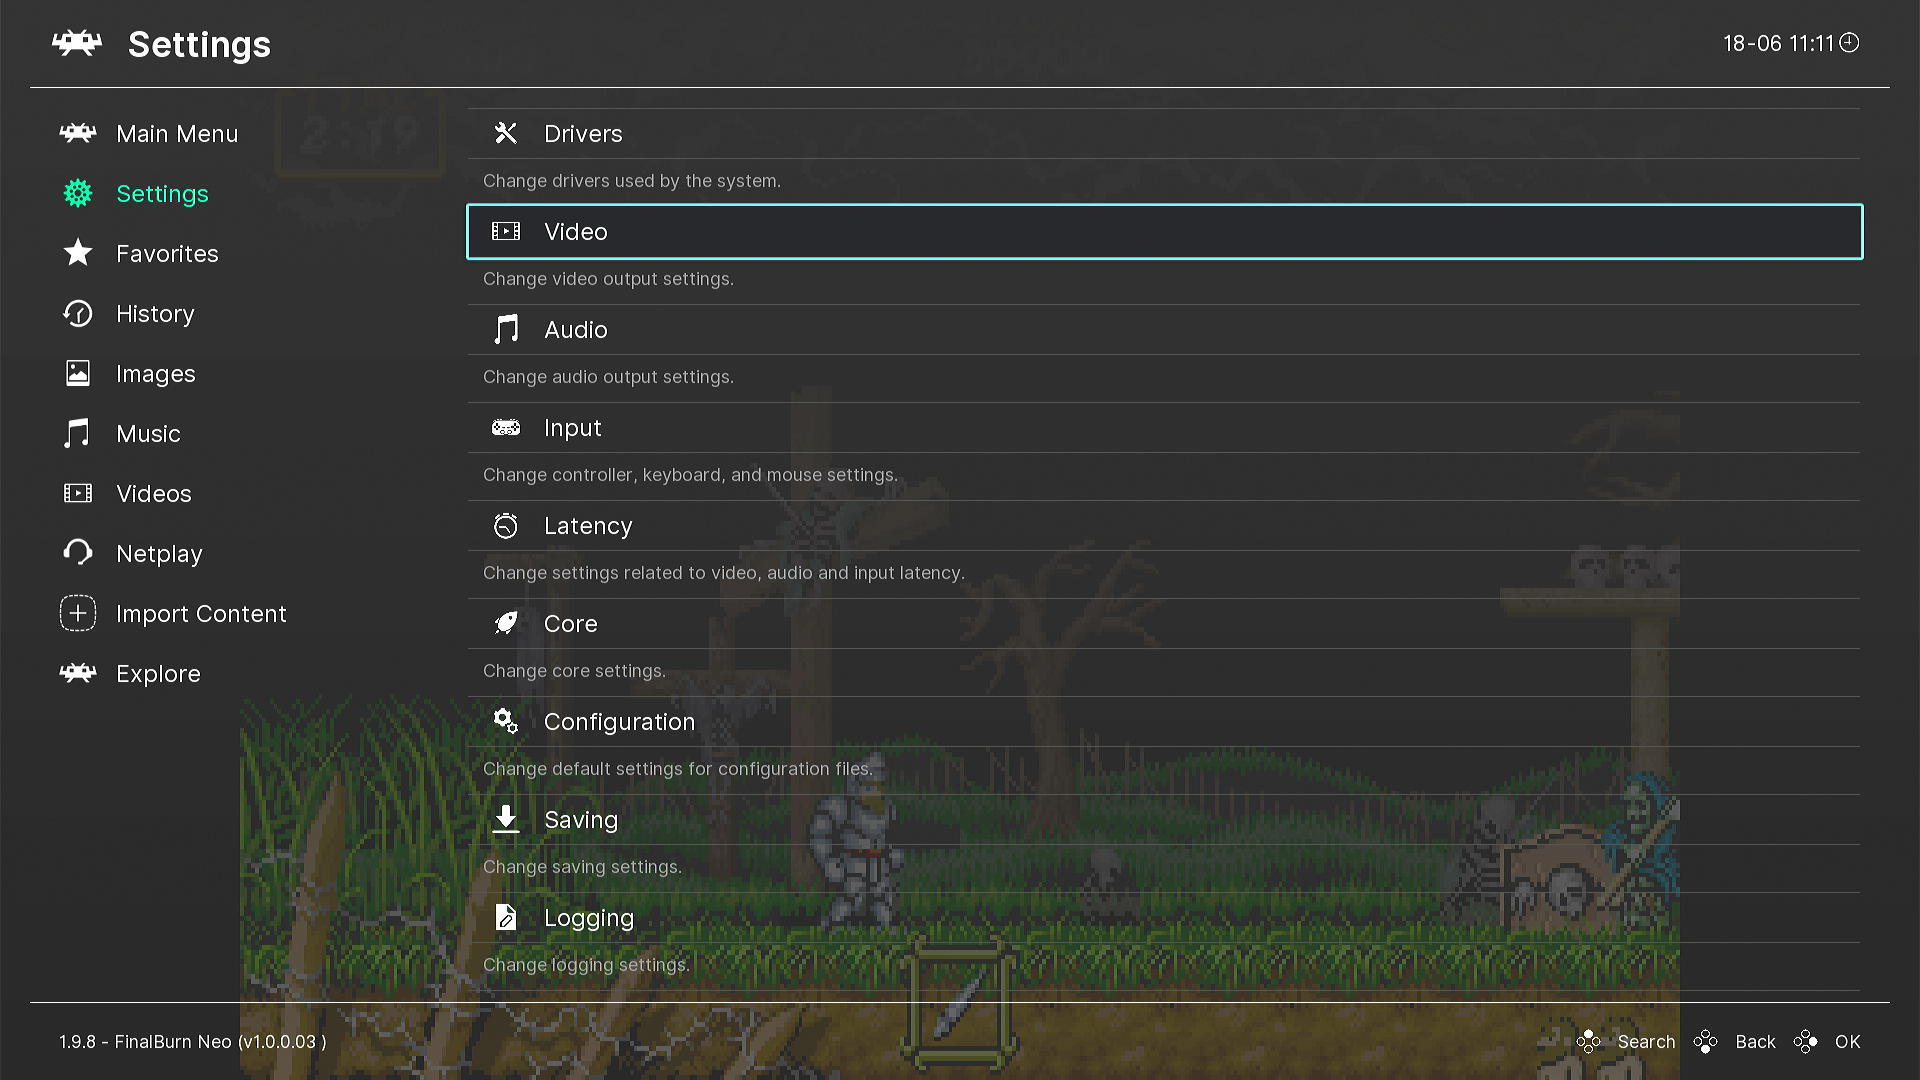The image size is (1920, 1080).
Task: Switch to Main Menu in sidebar
Action: tap(176, 134)
